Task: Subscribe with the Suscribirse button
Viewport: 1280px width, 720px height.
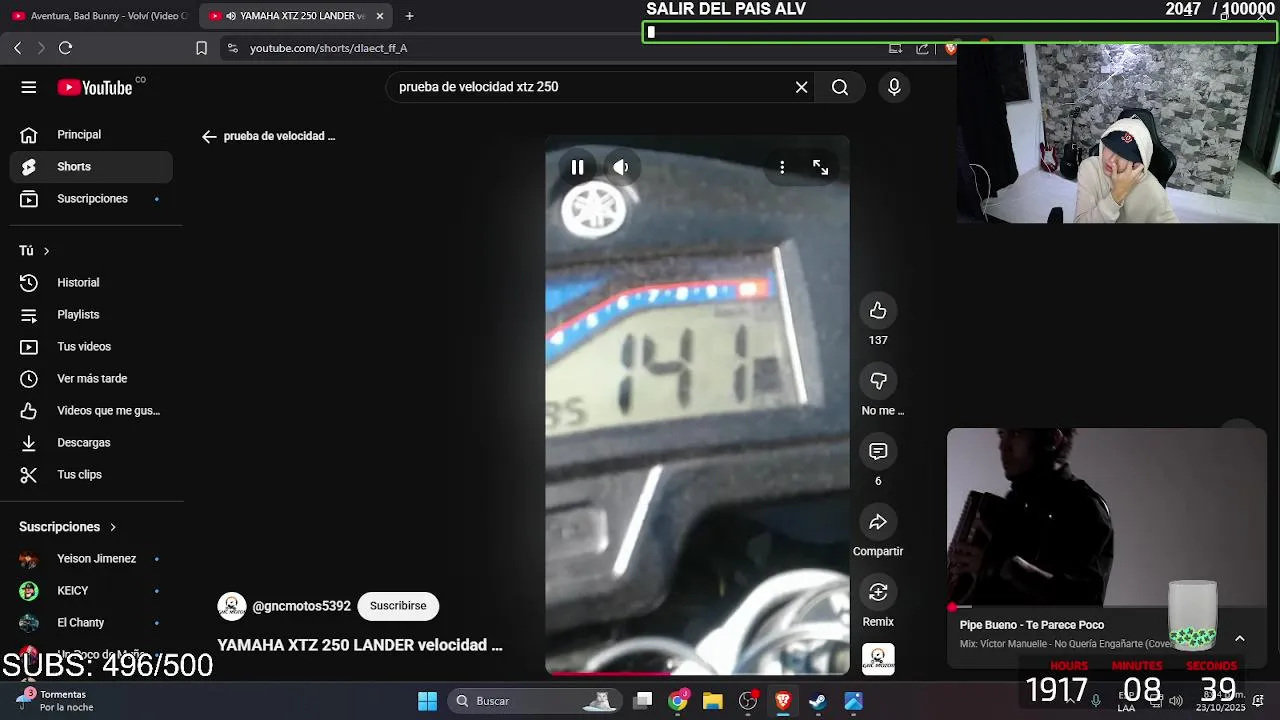Action: tap(398, 606)
